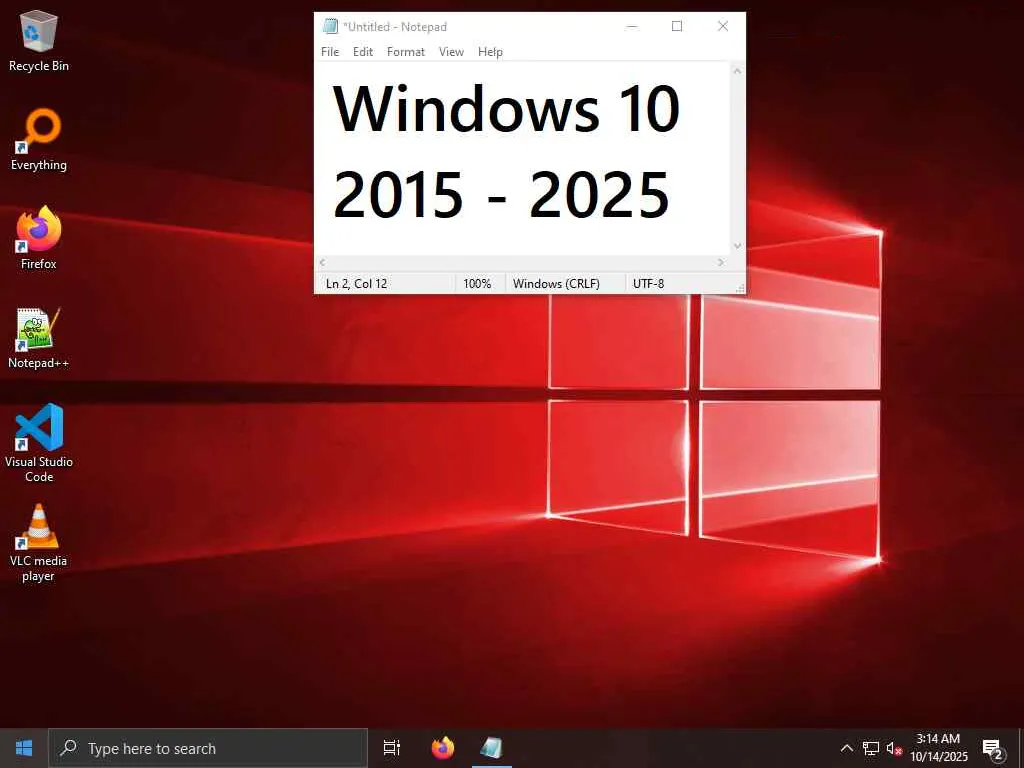Open the Action Center notifications icon
This screenshot has width=1024, height=768.
tap(993, 749)
